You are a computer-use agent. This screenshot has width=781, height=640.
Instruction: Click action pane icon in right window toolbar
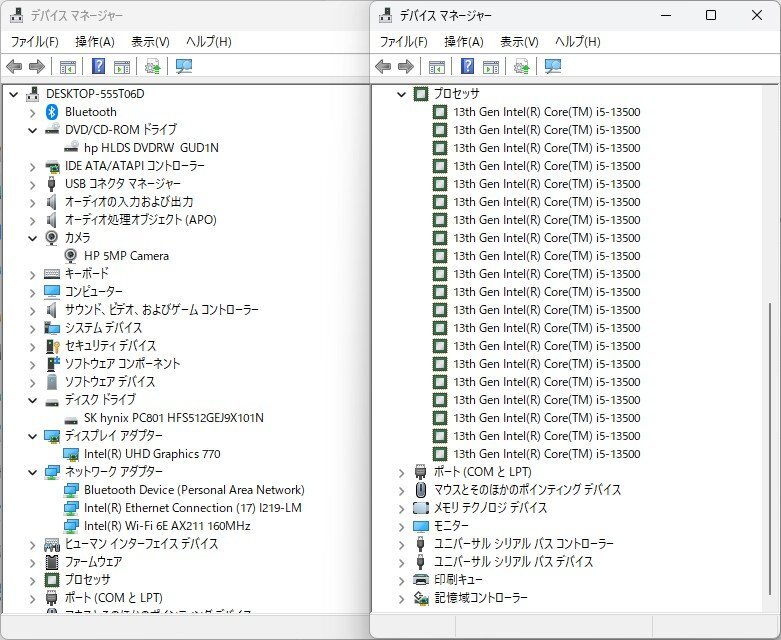point(491,67)
